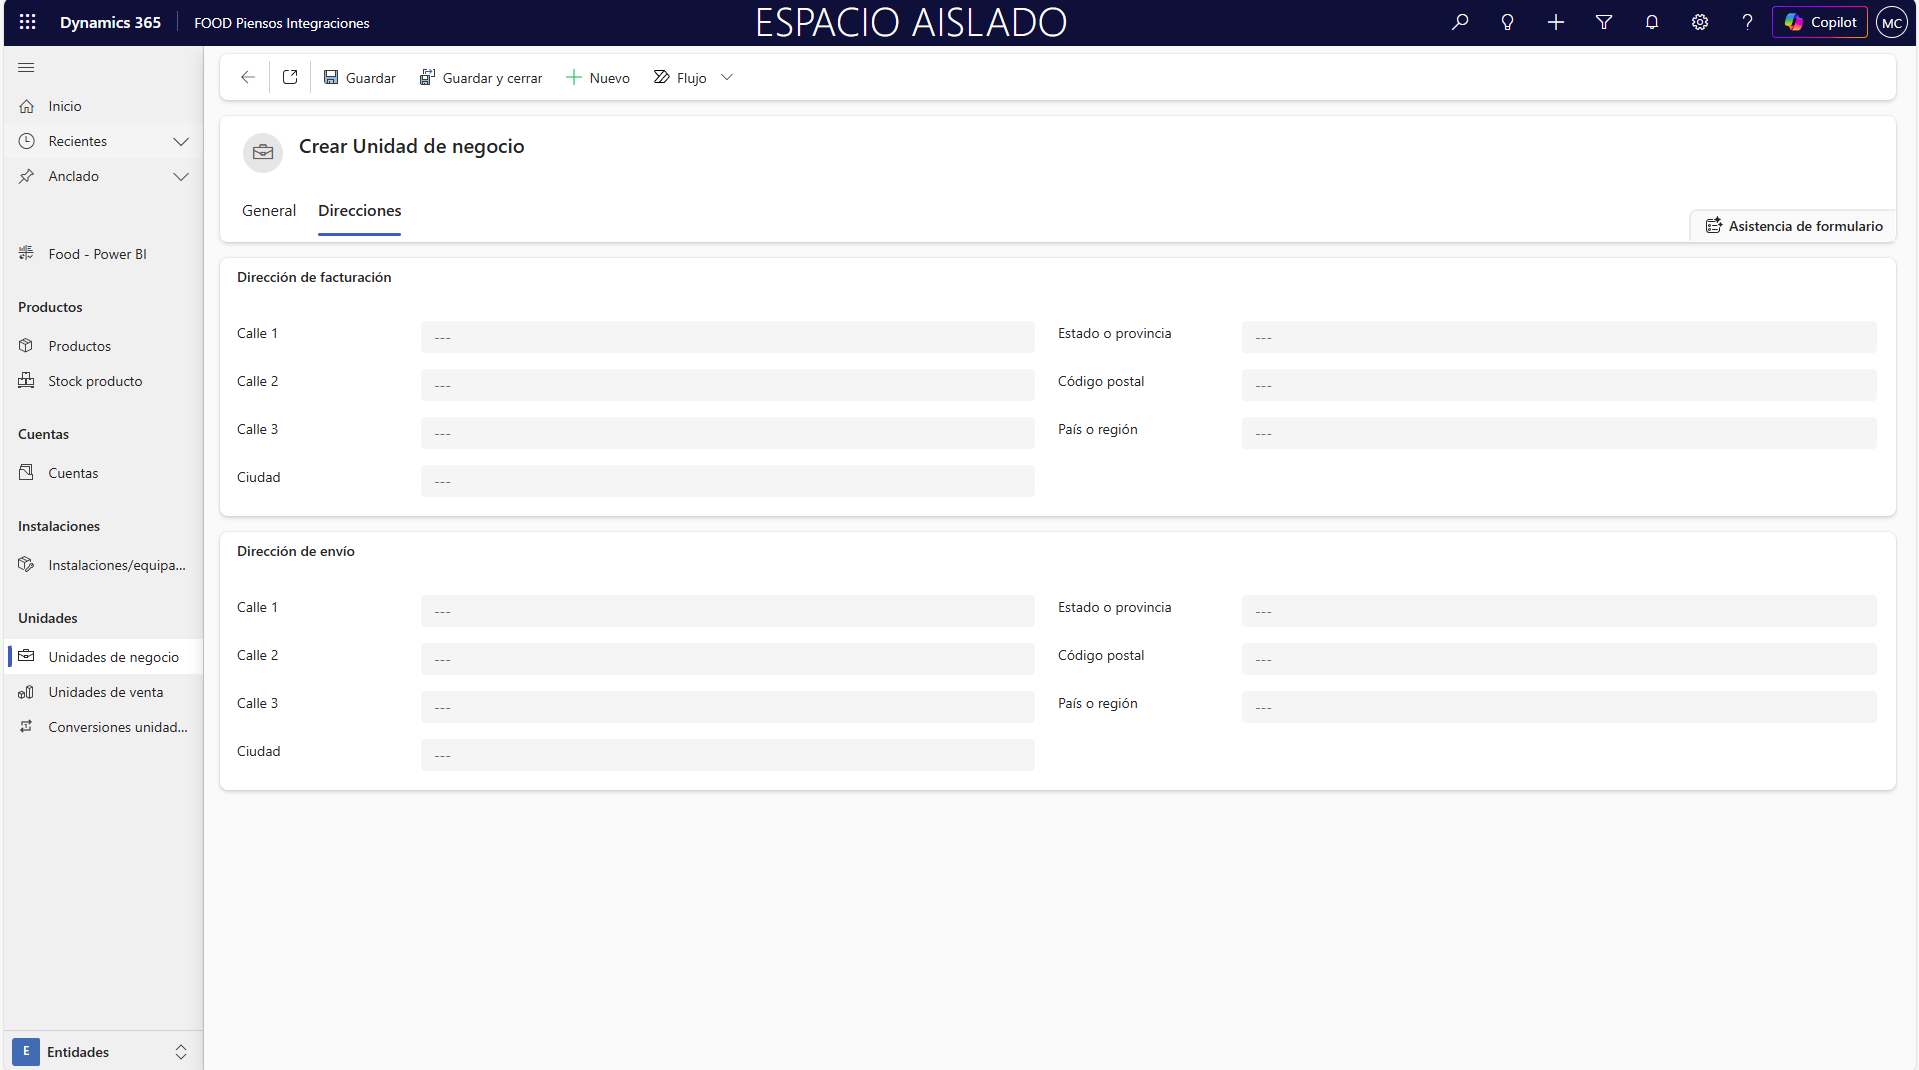This screenshot has width=1919, height=1070.
Task: Open Asistencia de formulario panel
Action: tap(1794, 226)
